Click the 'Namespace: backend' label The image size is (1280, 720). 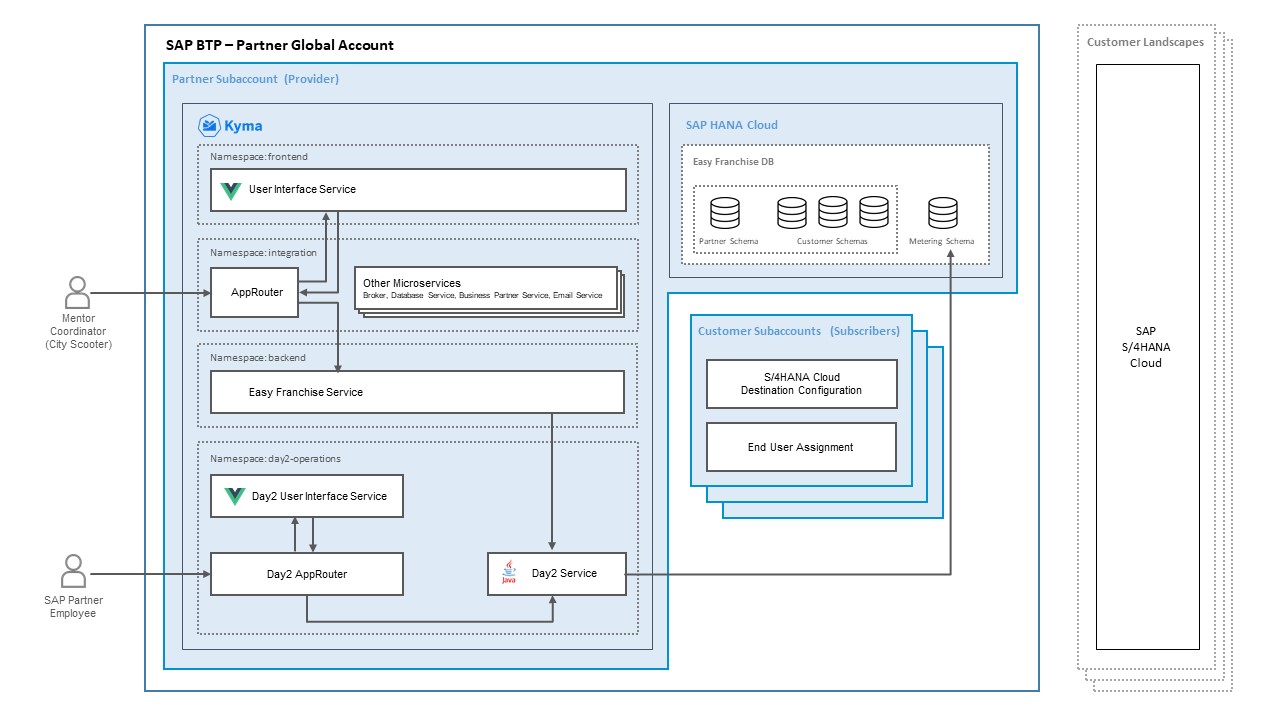click(258, 357)
